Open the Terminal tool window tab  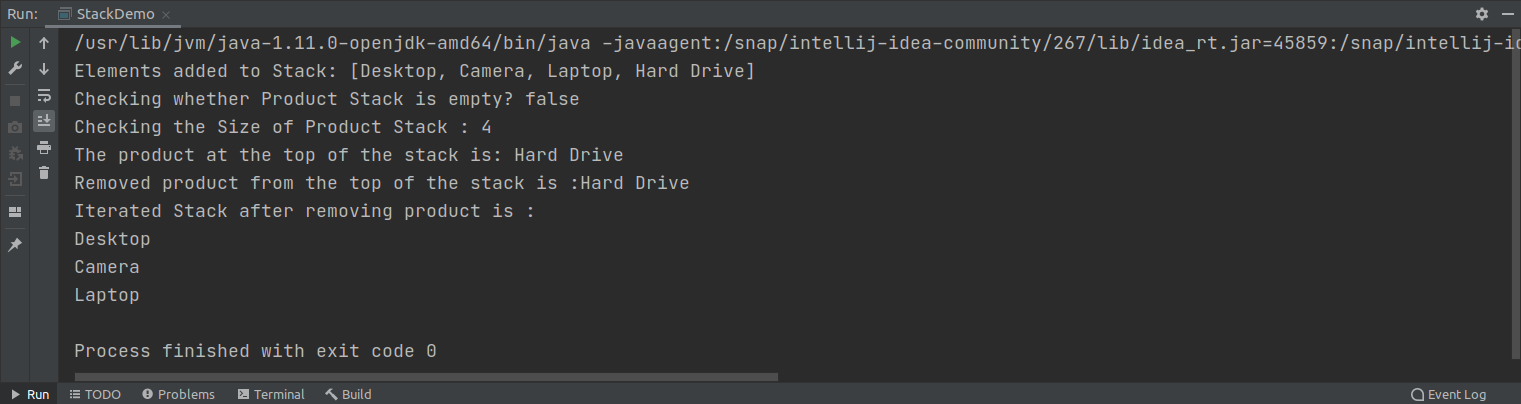click(x=271, y=395)
